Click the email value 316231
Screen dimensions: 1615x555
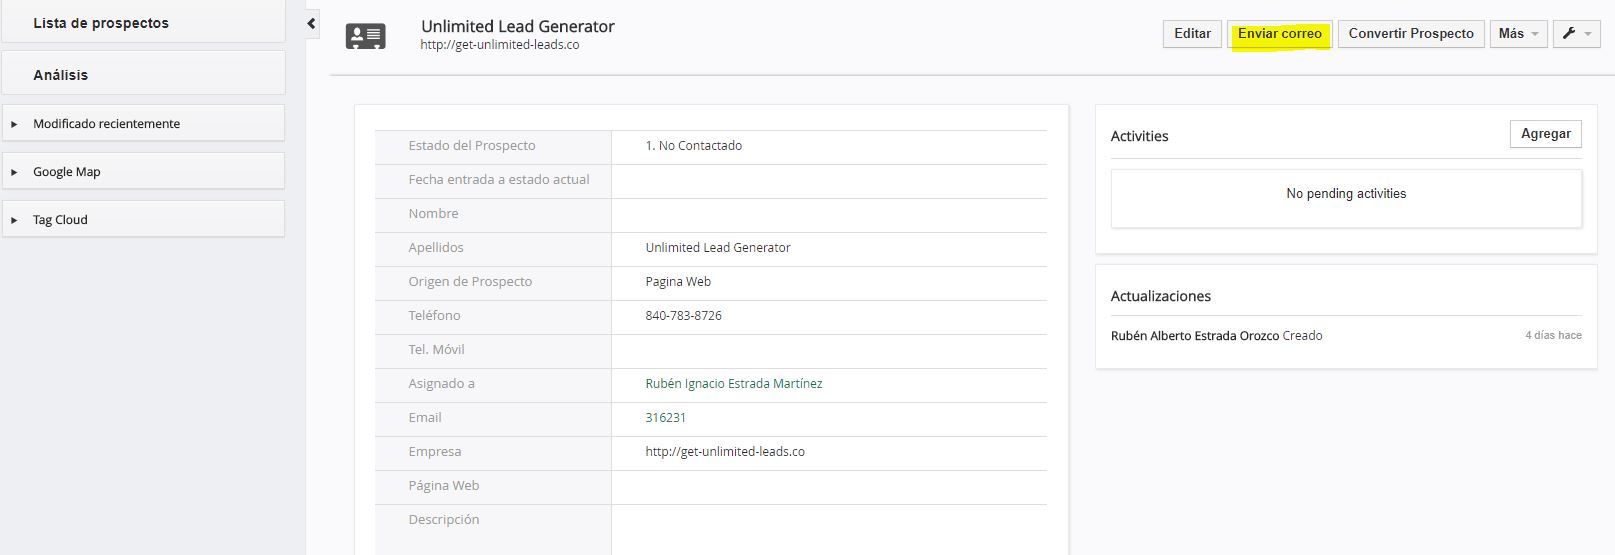pyautogui.click(x=666, y=418)
